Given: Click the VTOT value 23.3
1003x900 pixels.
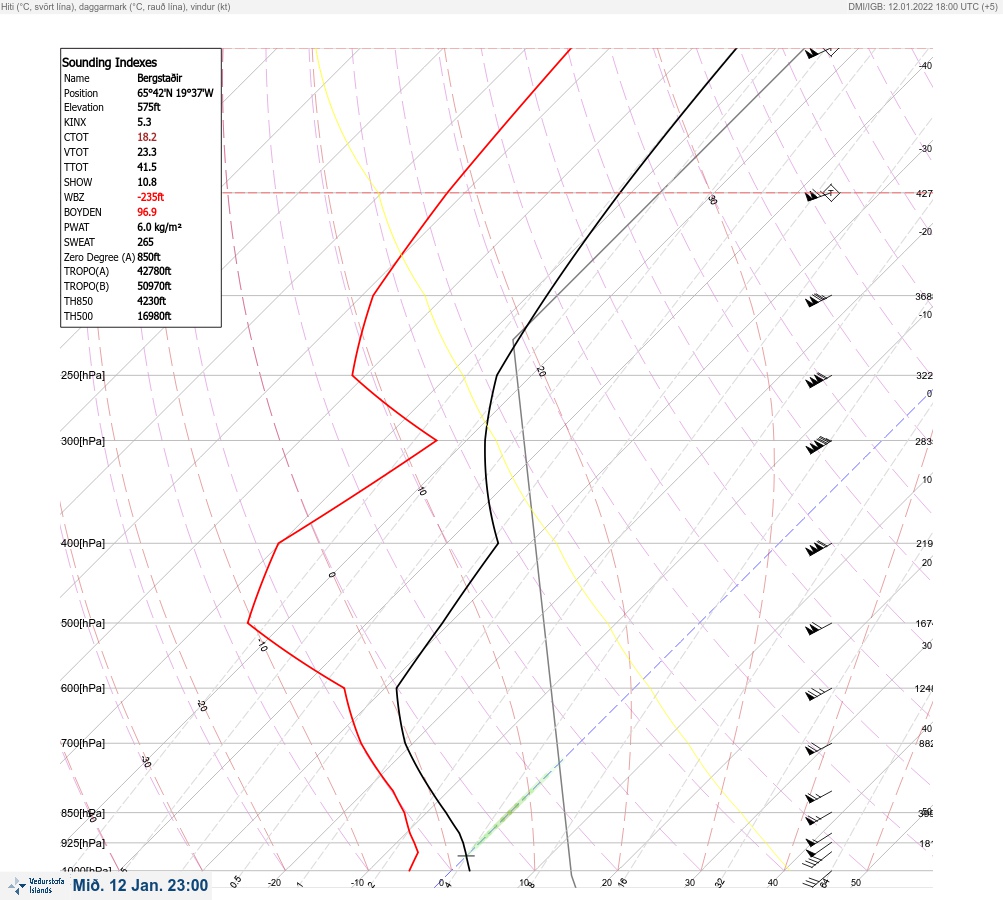Looking at the screenshot, I should tap(147, 152).
